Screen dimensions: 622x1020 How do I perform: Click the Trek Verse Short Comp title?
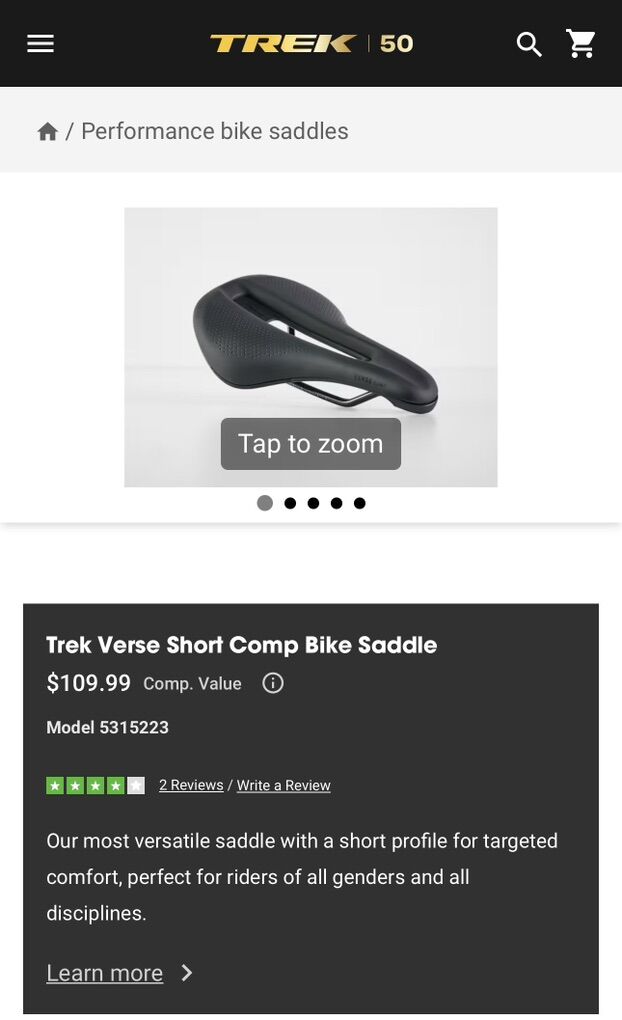241,645
